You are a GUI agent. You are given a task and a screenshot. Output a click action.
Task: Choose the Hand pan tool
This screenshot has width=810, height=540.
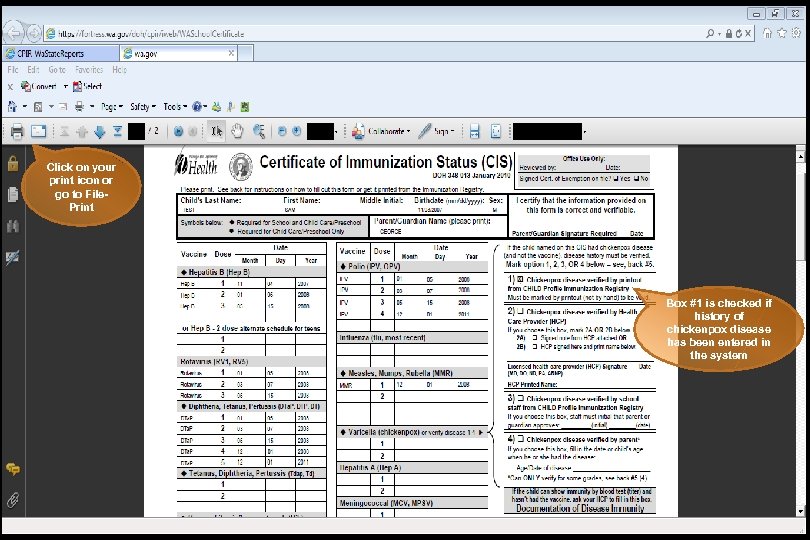(237, 132)
